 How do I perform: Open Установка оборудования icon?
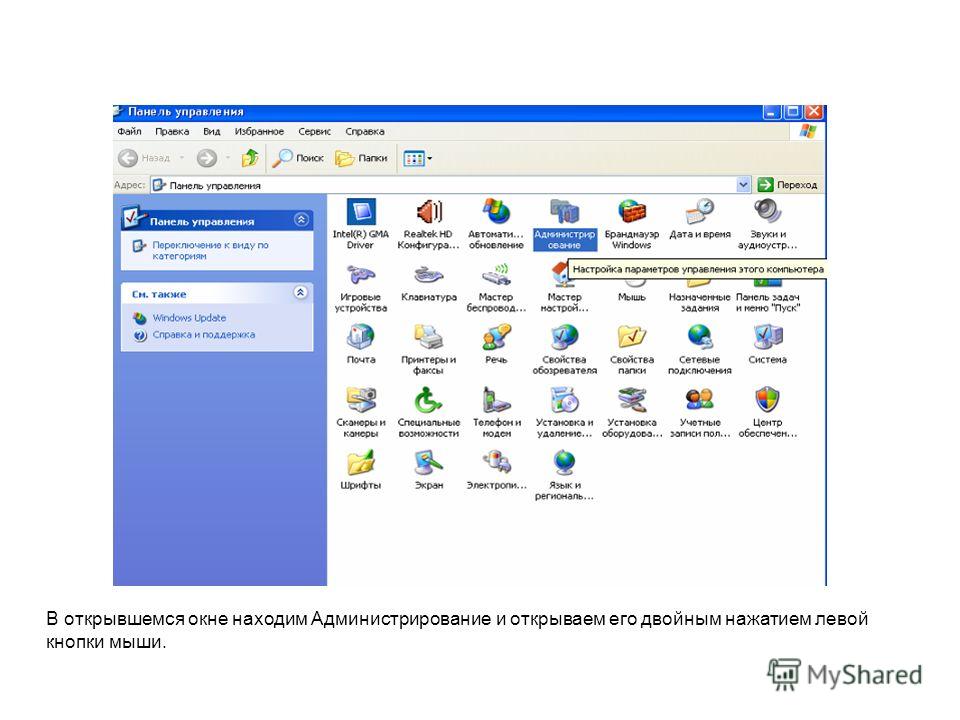[x=632, y=412]
